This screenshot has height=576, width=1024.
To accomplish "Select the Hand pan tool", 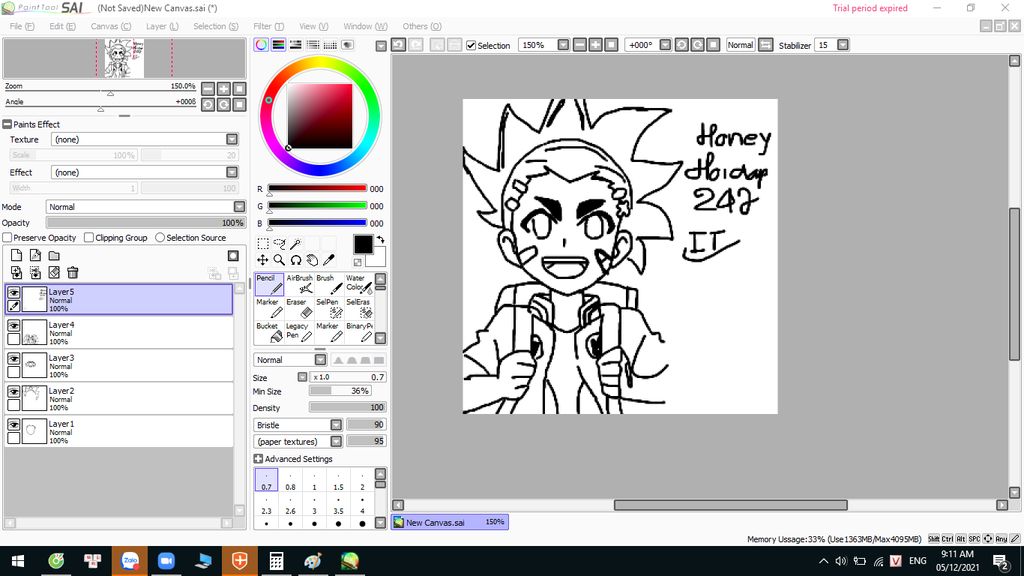I will (312, 260).
